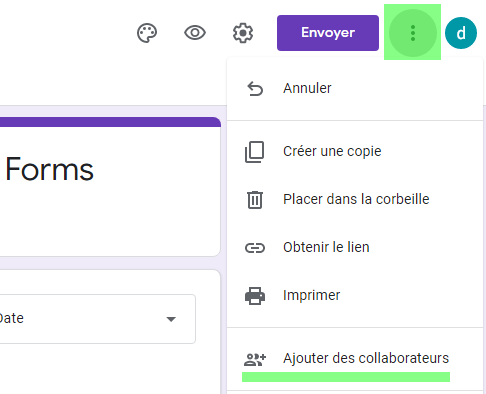Viewport: 486px width, 394px height.
Task: Preview the form with the eye icon
Action: click(195, 33)
